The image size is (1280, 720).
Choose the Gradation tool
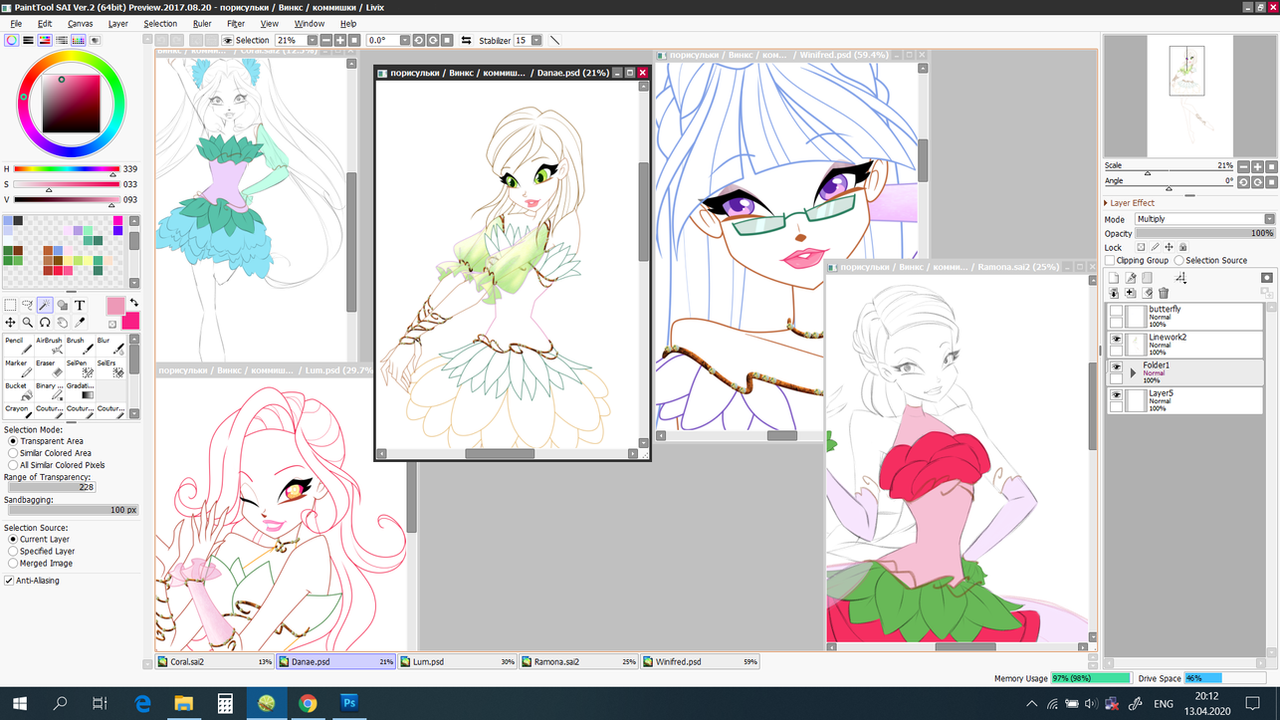(80, 391)
